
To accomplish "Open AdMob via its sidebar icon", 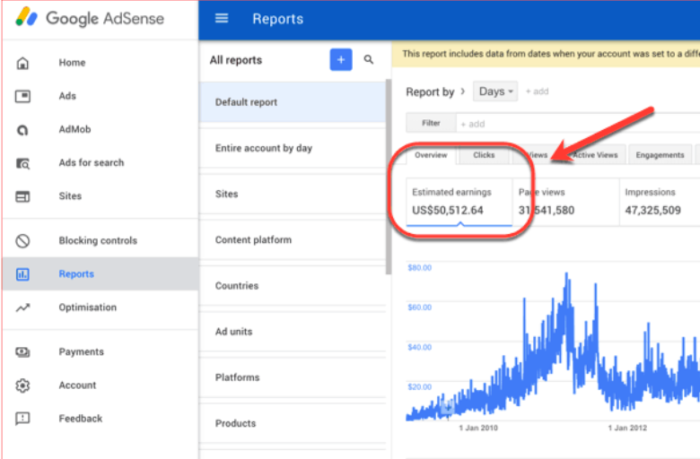I will tap(23, 130).
